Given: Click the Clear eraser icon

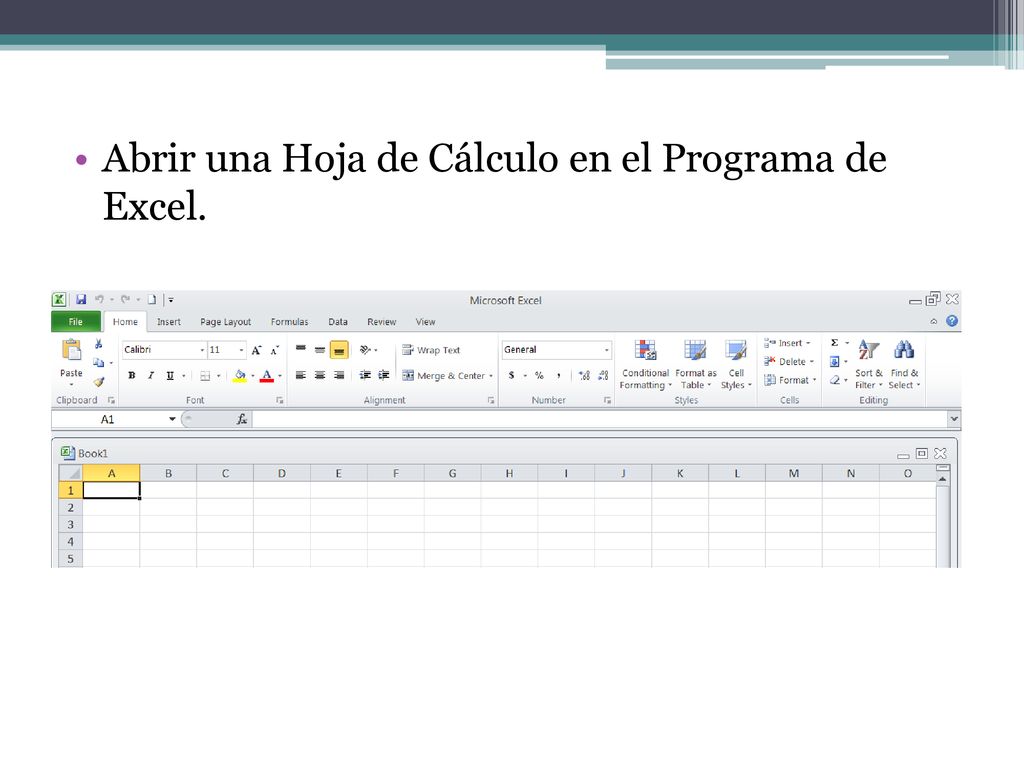Looking at the screenshot, I should click(x=835, y=380).
